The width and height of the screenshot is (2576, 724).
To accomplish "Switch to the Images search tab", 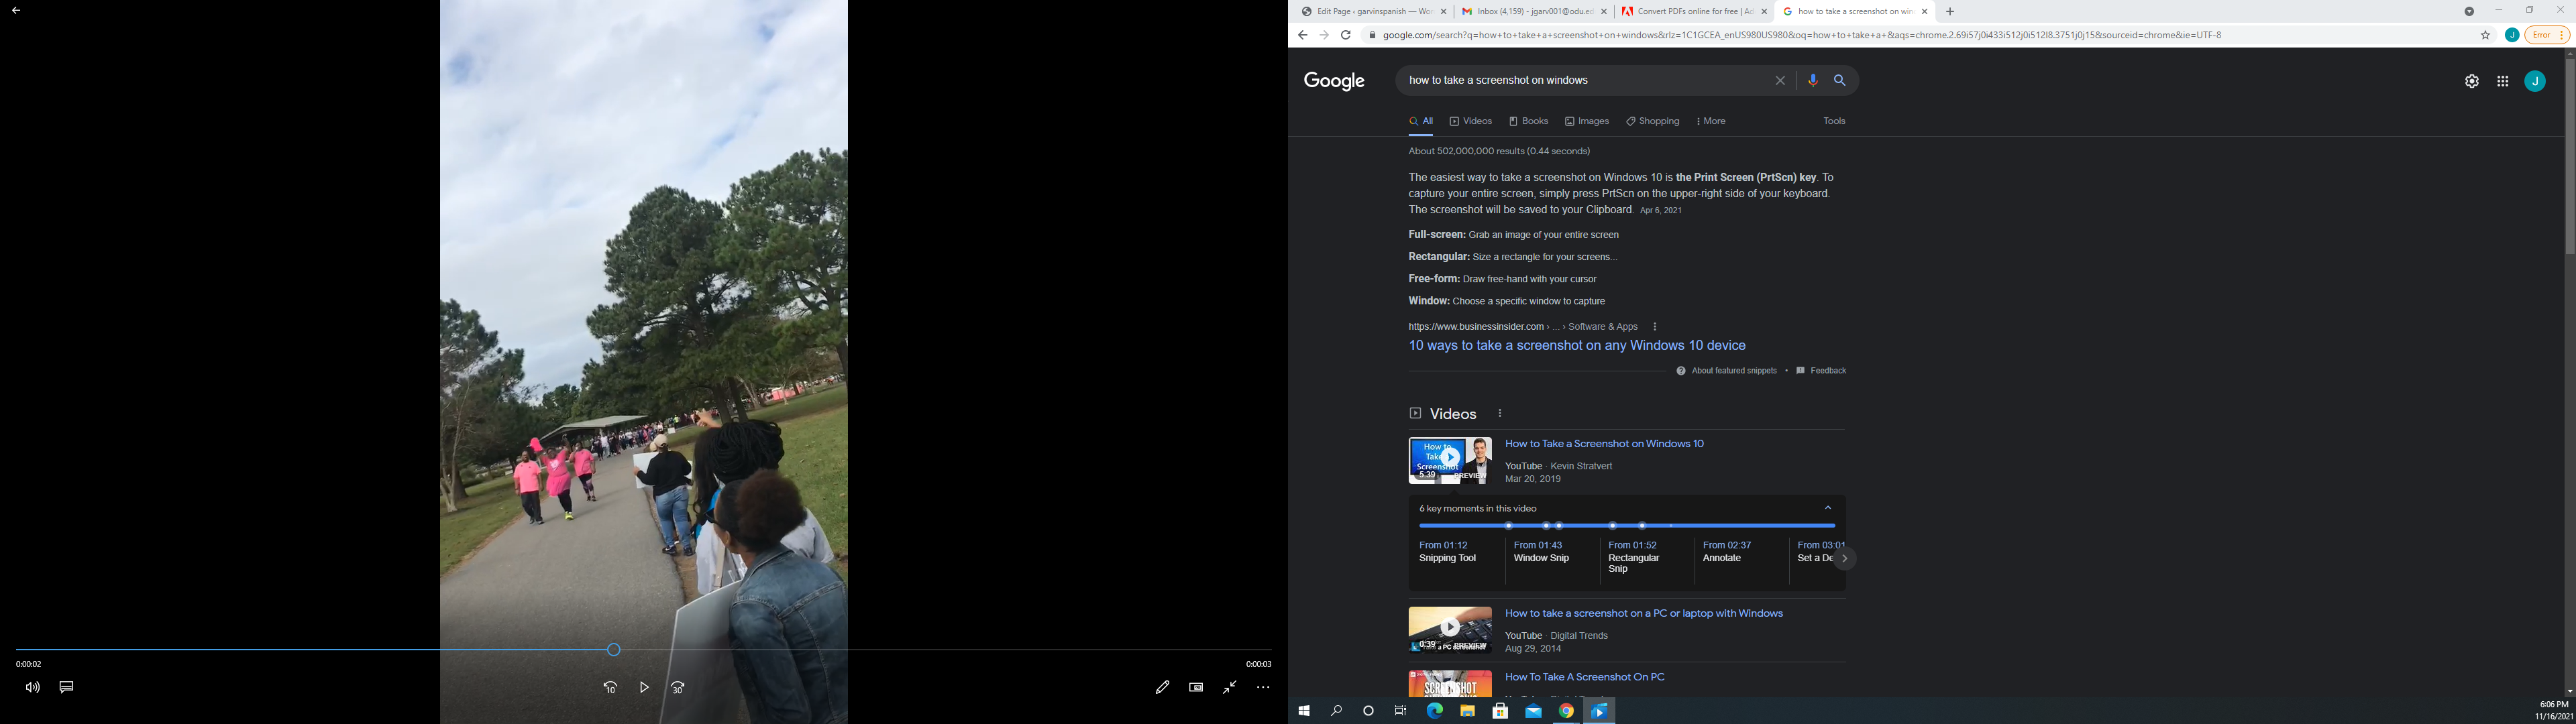I will [x=1587, y=121].
